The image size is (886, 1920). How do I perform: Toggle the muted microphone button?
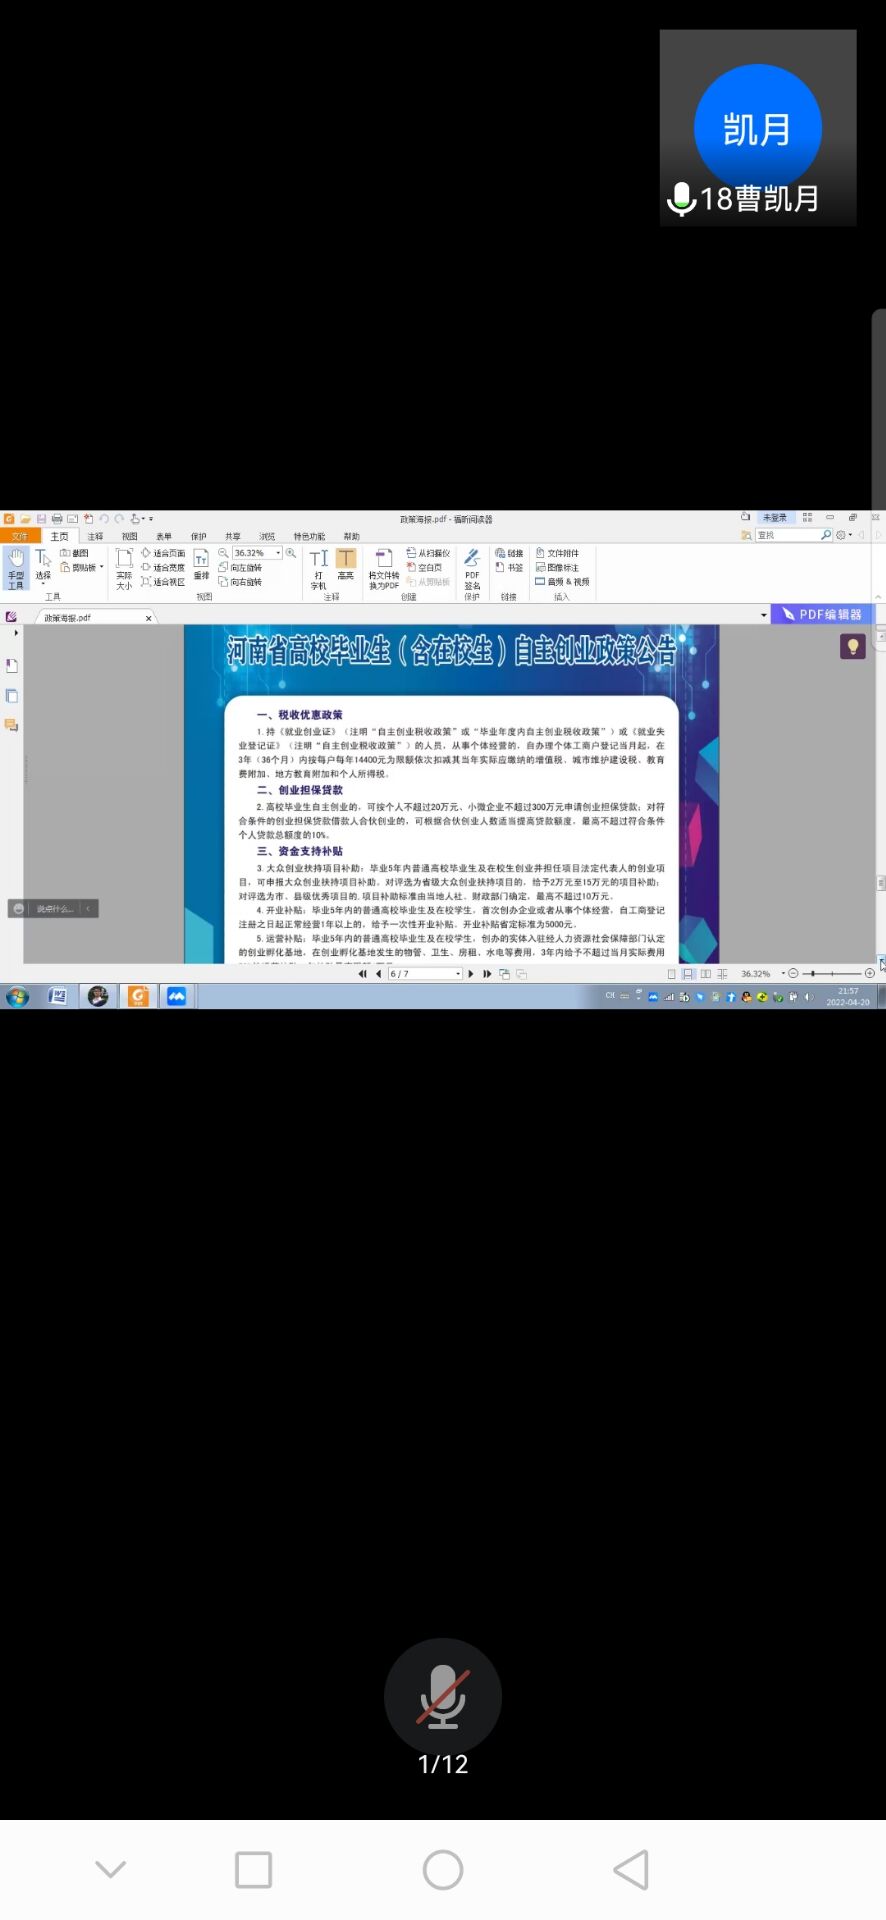[x=443, y=1697]
